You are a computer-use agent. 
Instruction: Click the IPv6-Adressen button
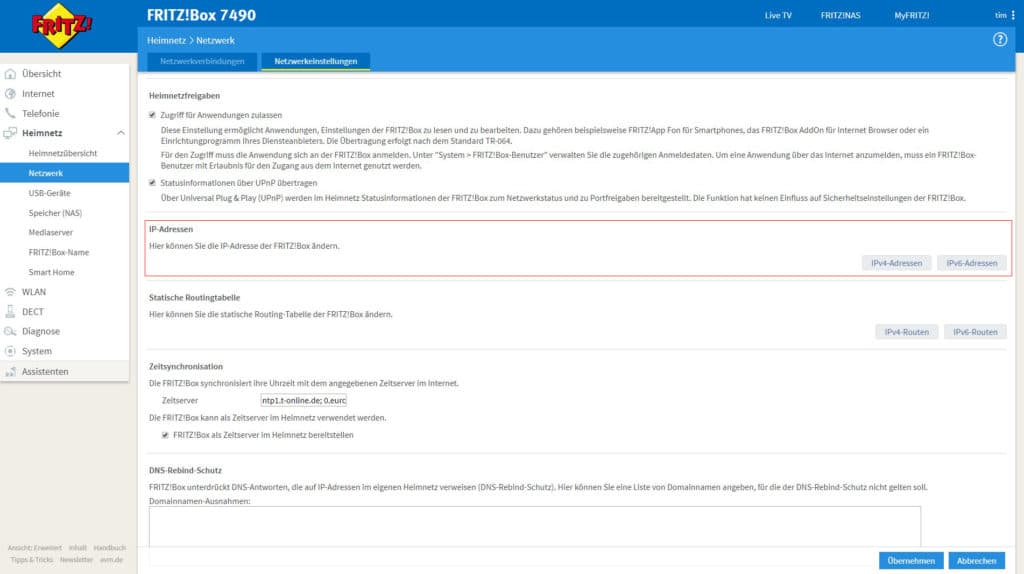pyautogui.click(x=972, y=263)
